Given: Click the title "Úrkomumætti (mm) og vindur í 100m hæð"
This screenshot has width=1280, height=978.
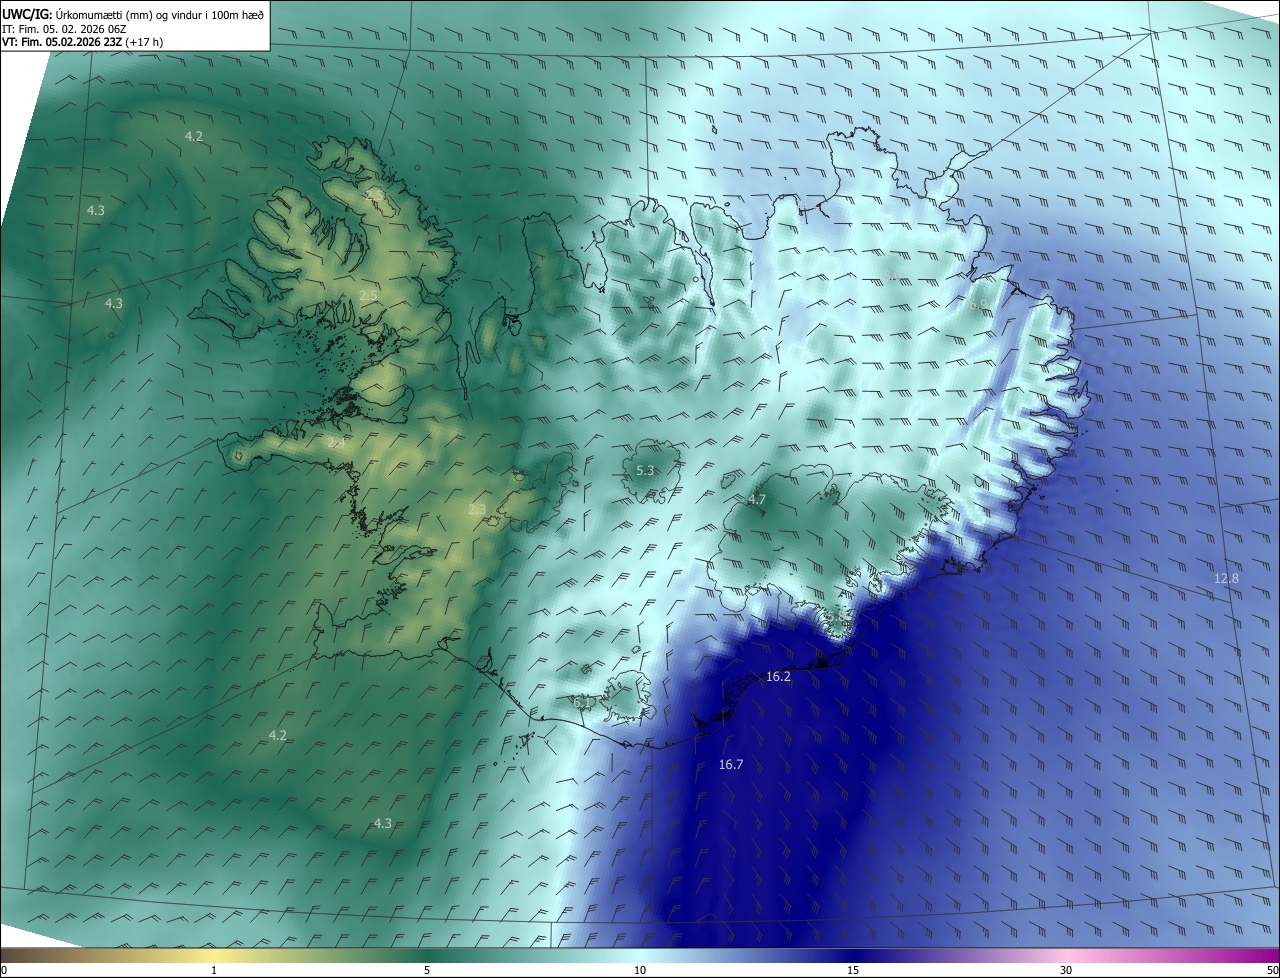Looking at the screenshot, I should tap(160, 14).
